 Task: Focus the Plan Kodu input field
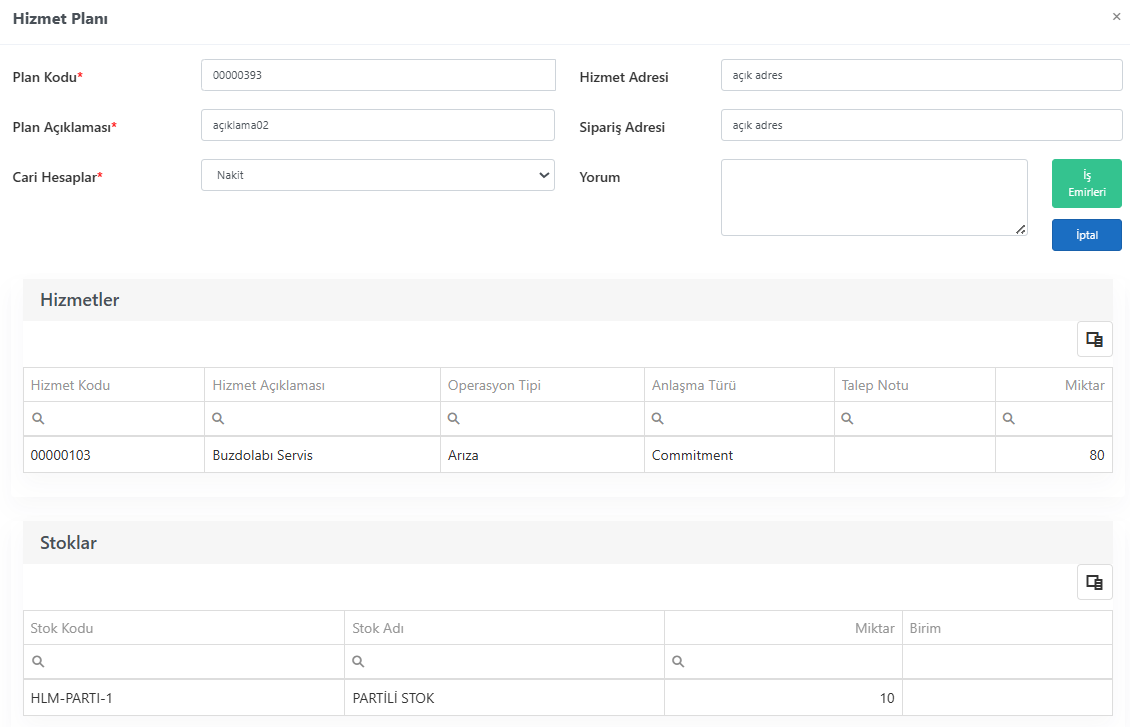pos(378,75)
